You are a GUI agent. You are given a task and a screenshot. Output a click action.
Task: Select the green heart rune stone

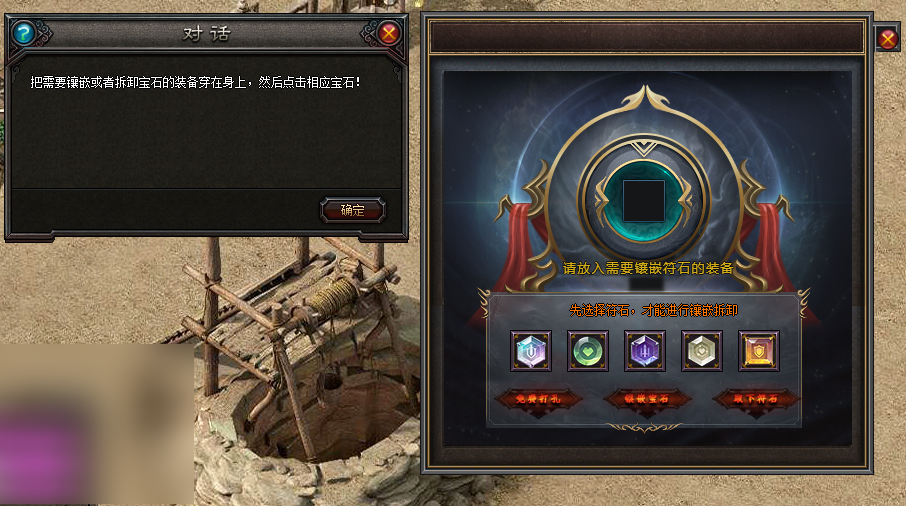tap(588, 351)
